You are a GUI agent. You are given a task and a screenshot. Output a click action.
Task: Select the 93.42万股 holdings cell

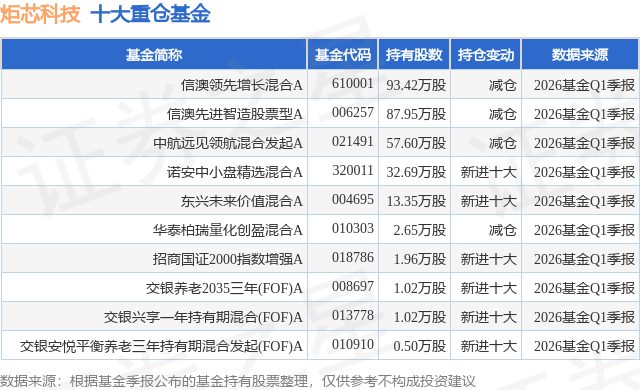tap(416, 85)
